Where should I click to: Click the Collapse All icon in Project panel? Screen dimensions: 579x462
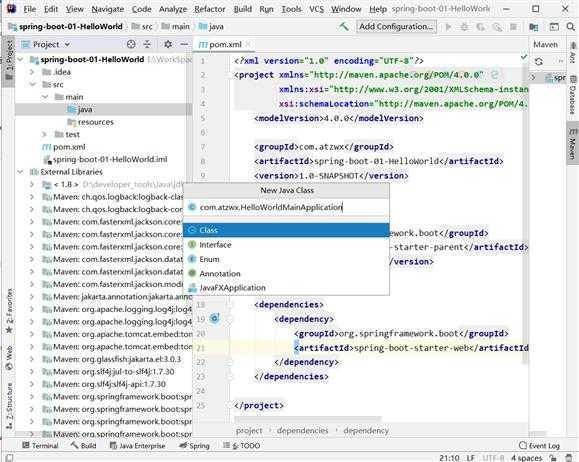147,44
